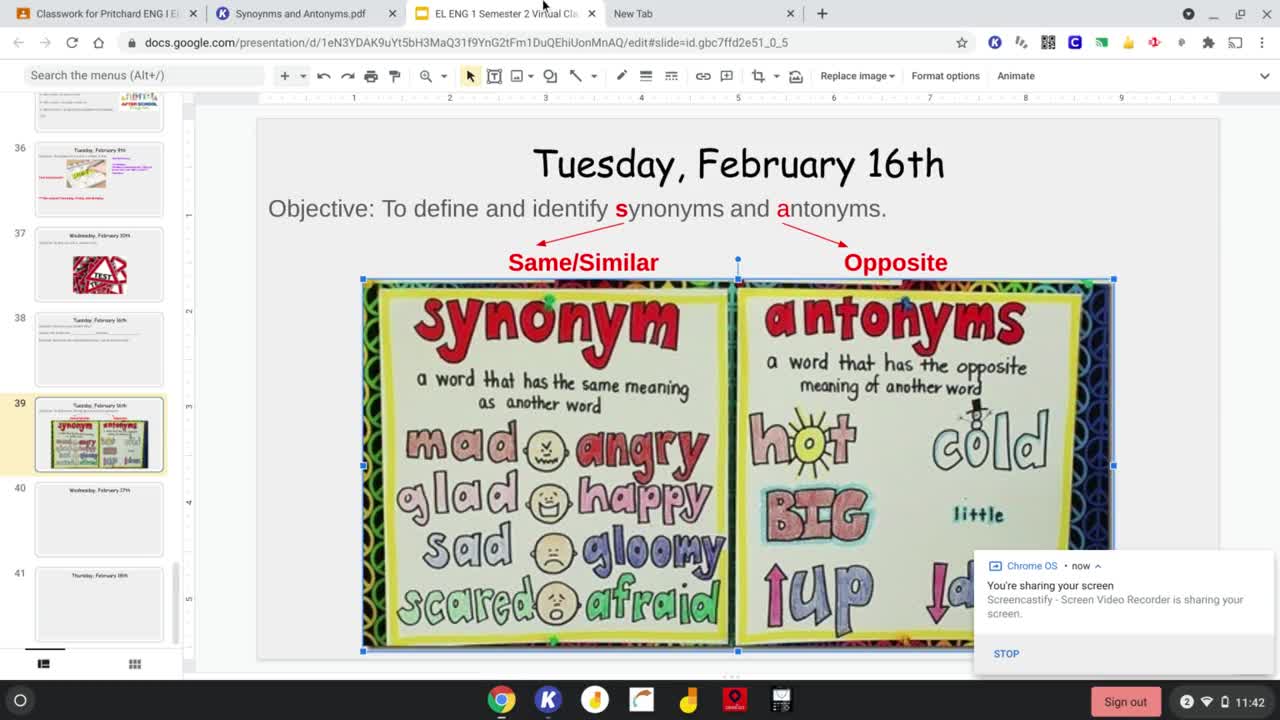Click the red Same/Similar label
Screen dimensions: 1280x720
[x=583, y=262]
